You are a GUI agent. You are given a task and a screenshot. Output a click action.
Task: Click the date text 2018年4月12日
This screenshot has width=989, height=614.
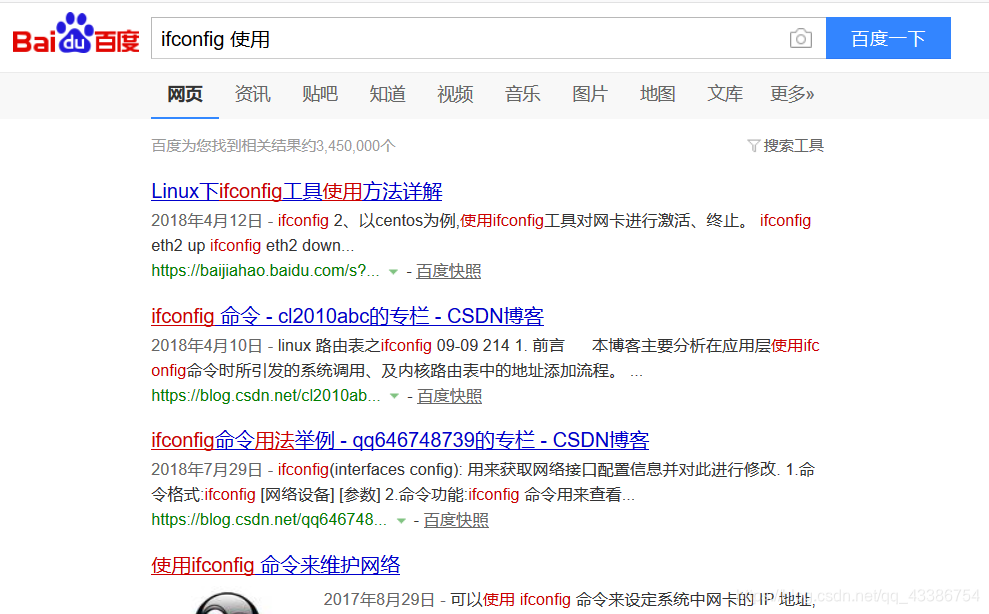pos(207,221)
